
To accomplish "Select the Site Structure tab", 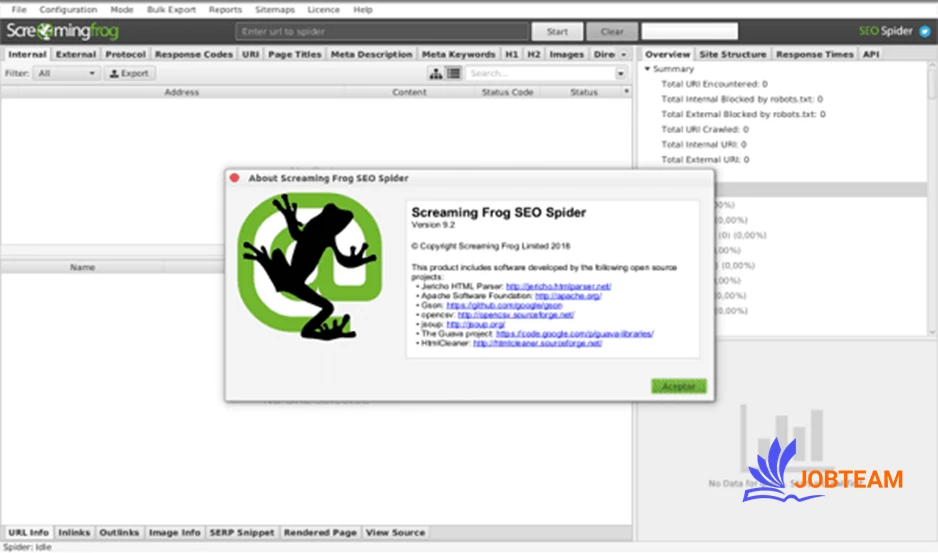I will [x=733, y=54].
